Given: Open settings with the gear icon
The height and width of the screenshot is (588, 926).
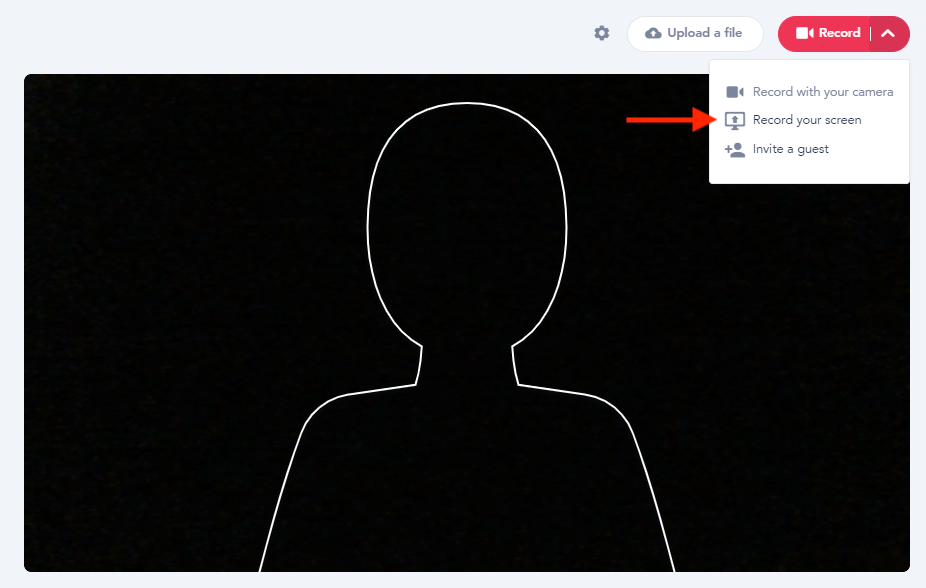Looking at the screenshot, I should [601, 33].
